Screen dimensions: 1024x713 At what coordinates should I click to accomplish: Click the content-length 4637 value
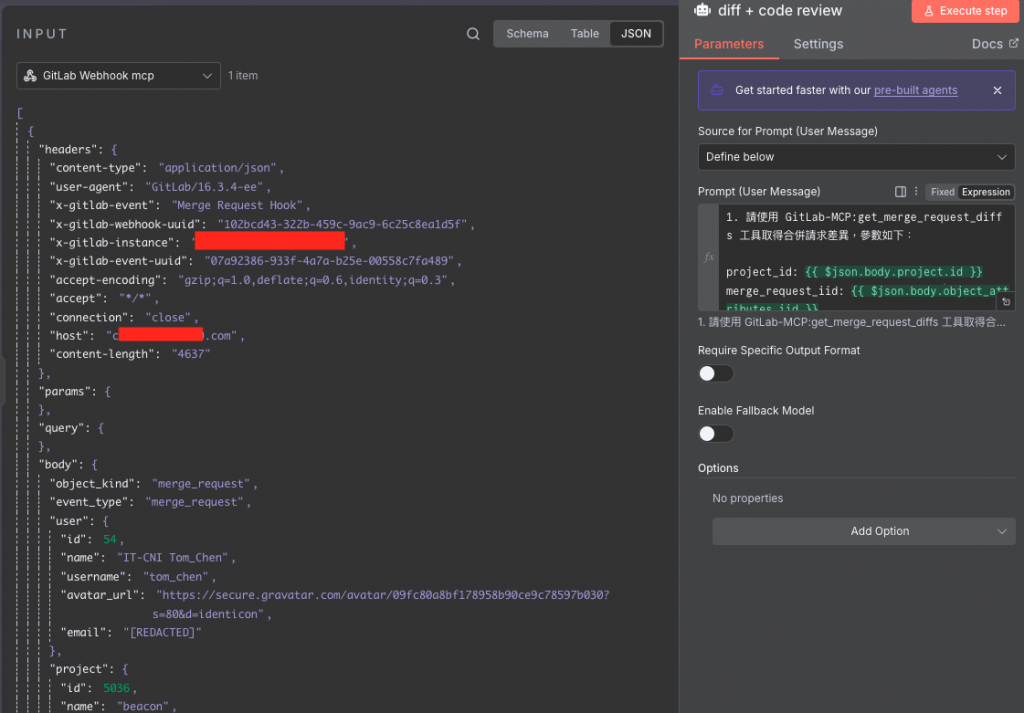[191, 354]
